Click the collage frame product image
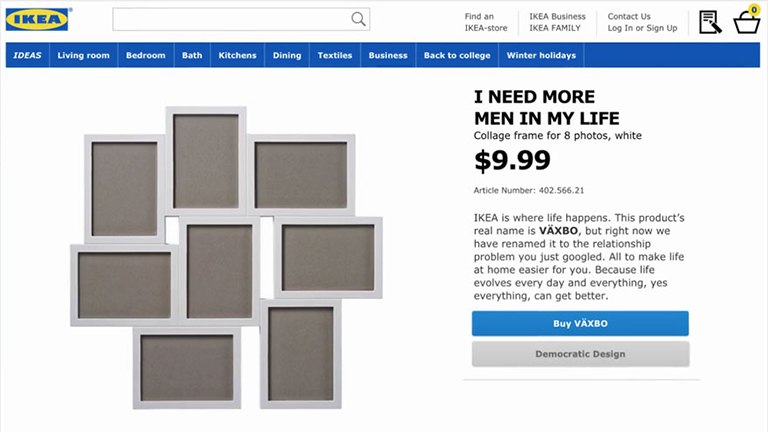 click(226, 257)
